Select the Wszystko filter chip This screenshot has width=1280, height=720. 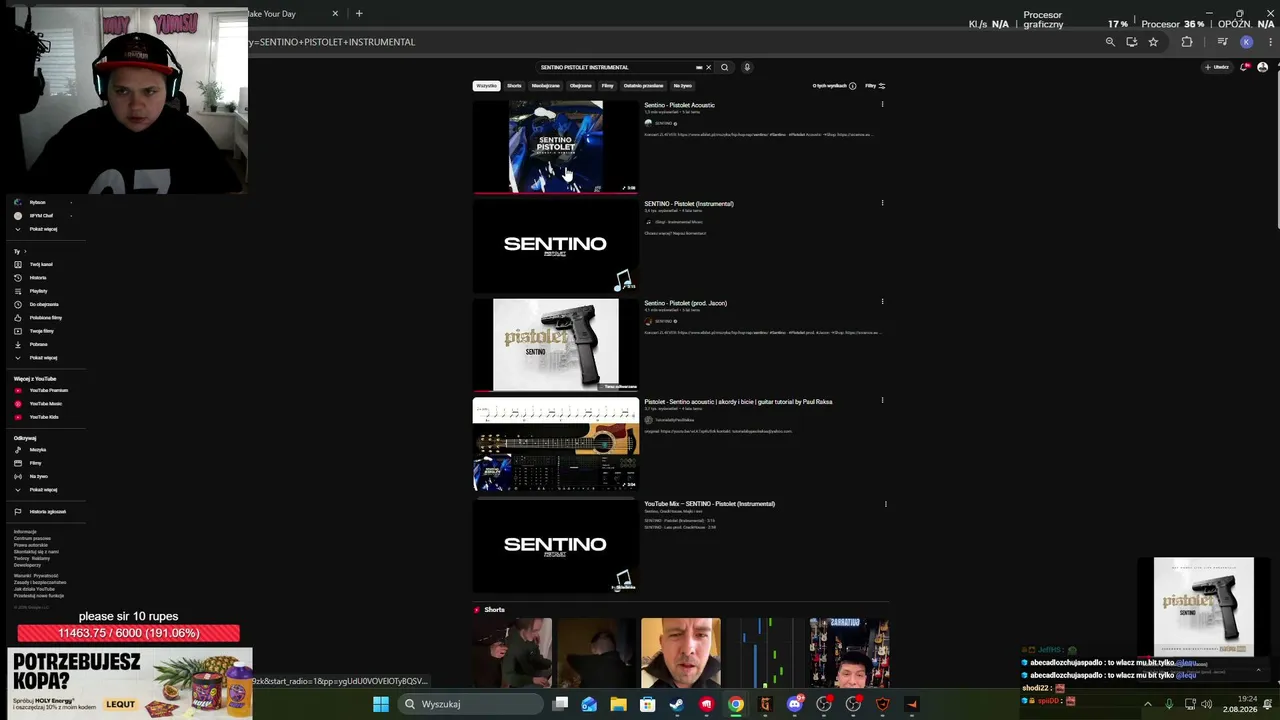[487, 86]
